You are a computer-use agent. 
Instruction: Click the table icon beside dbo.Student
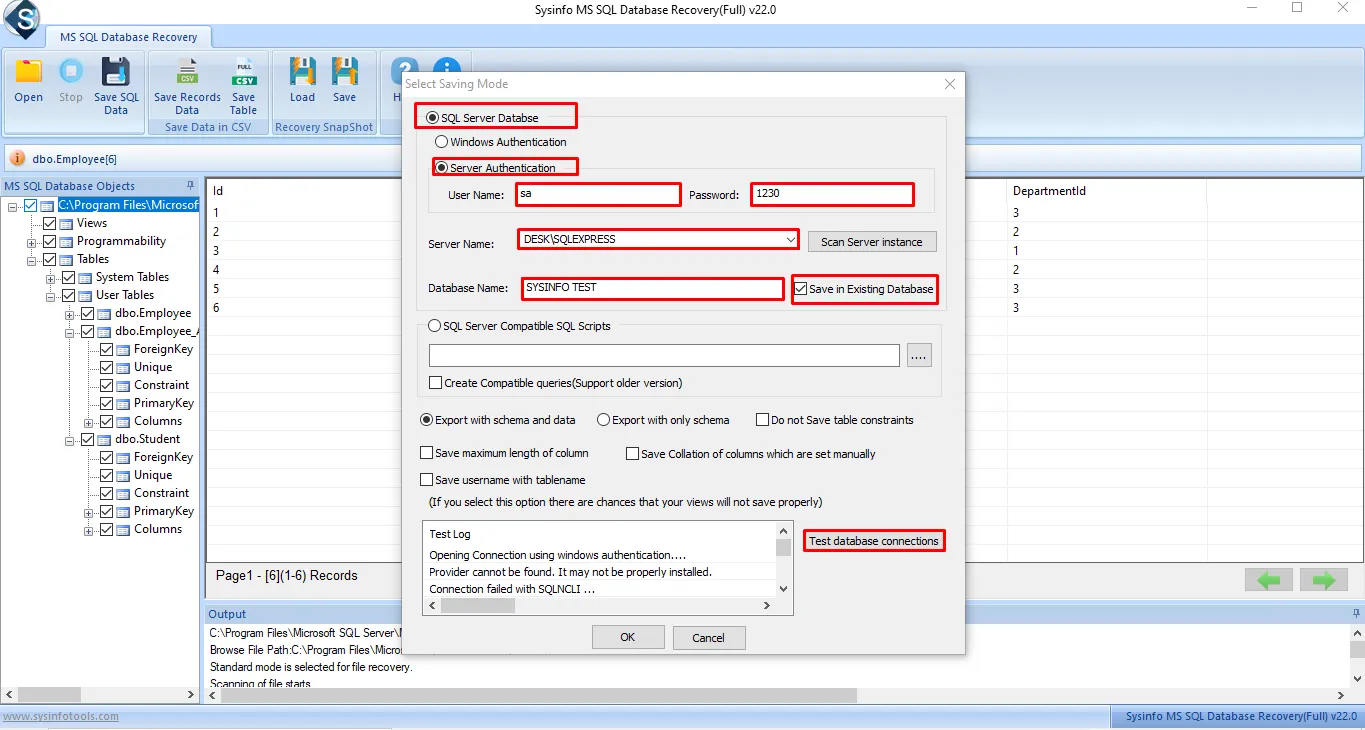tap(105, 439)
